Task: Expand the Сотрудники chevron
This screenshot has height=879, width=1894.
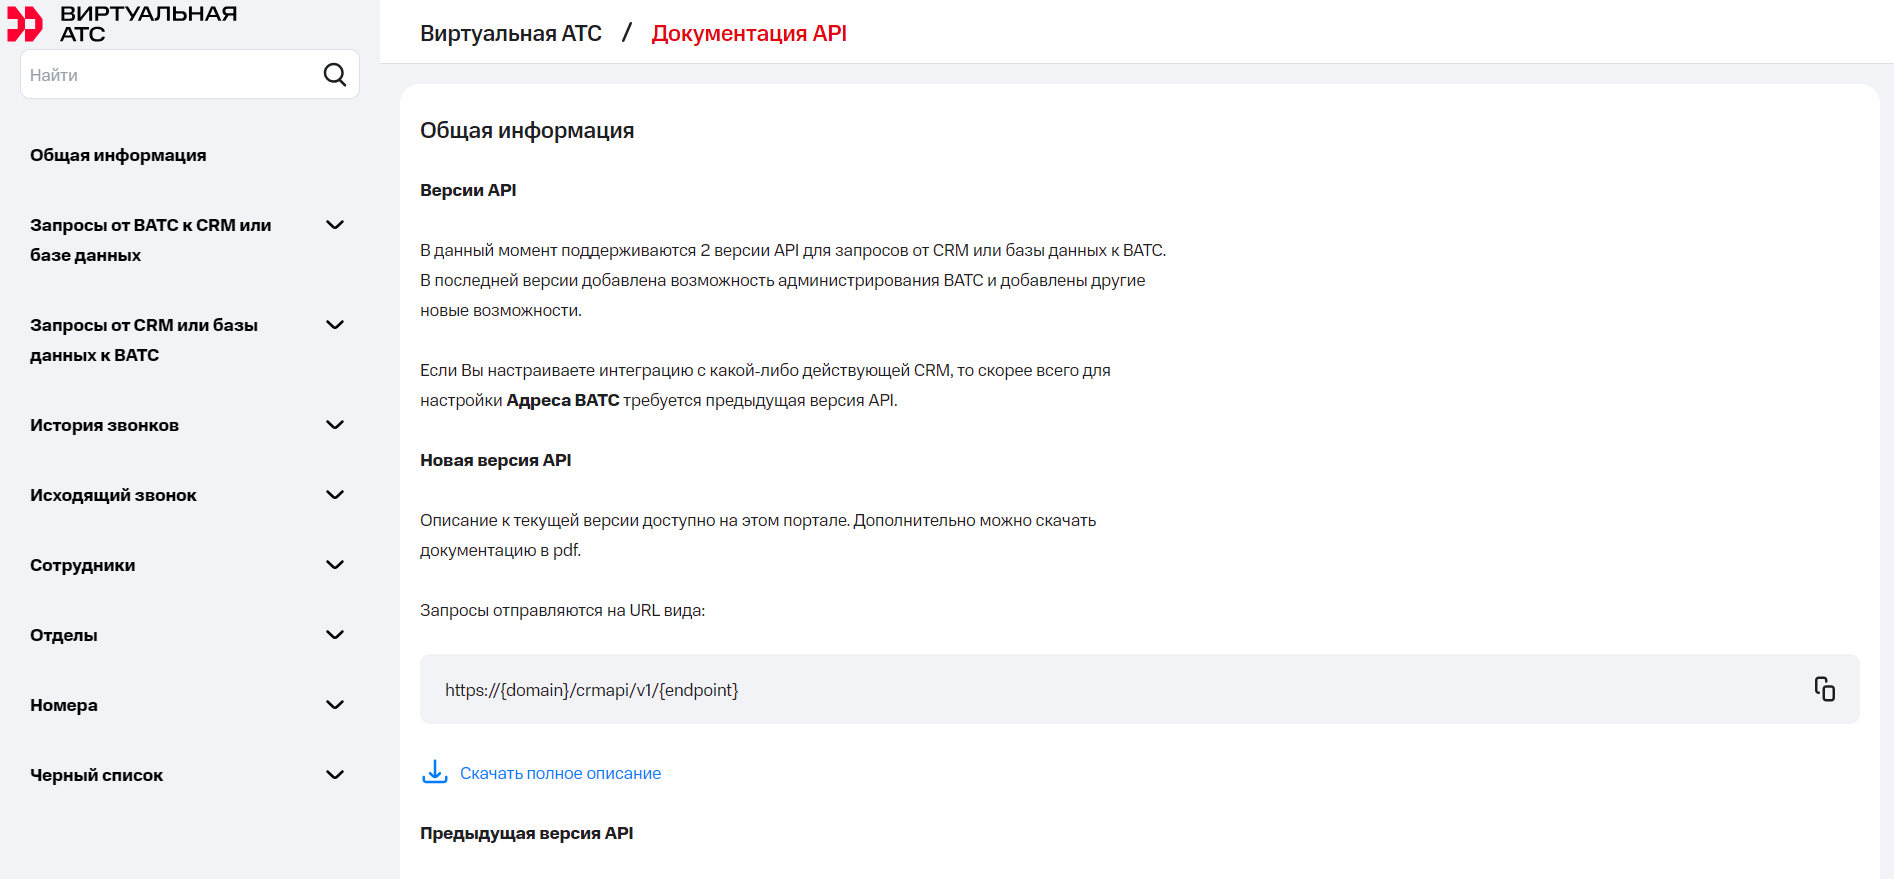Action: 335,565
